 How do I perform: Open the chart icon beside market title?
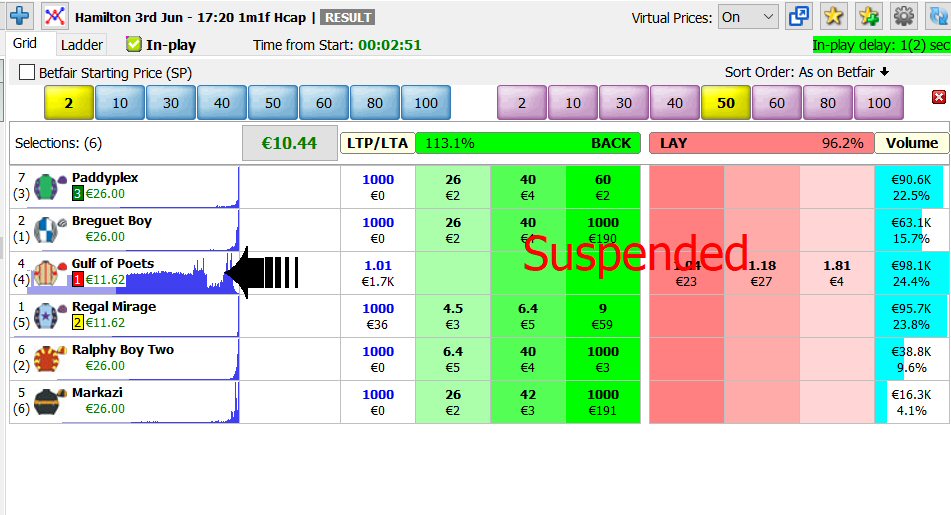[x=55, y=16]
